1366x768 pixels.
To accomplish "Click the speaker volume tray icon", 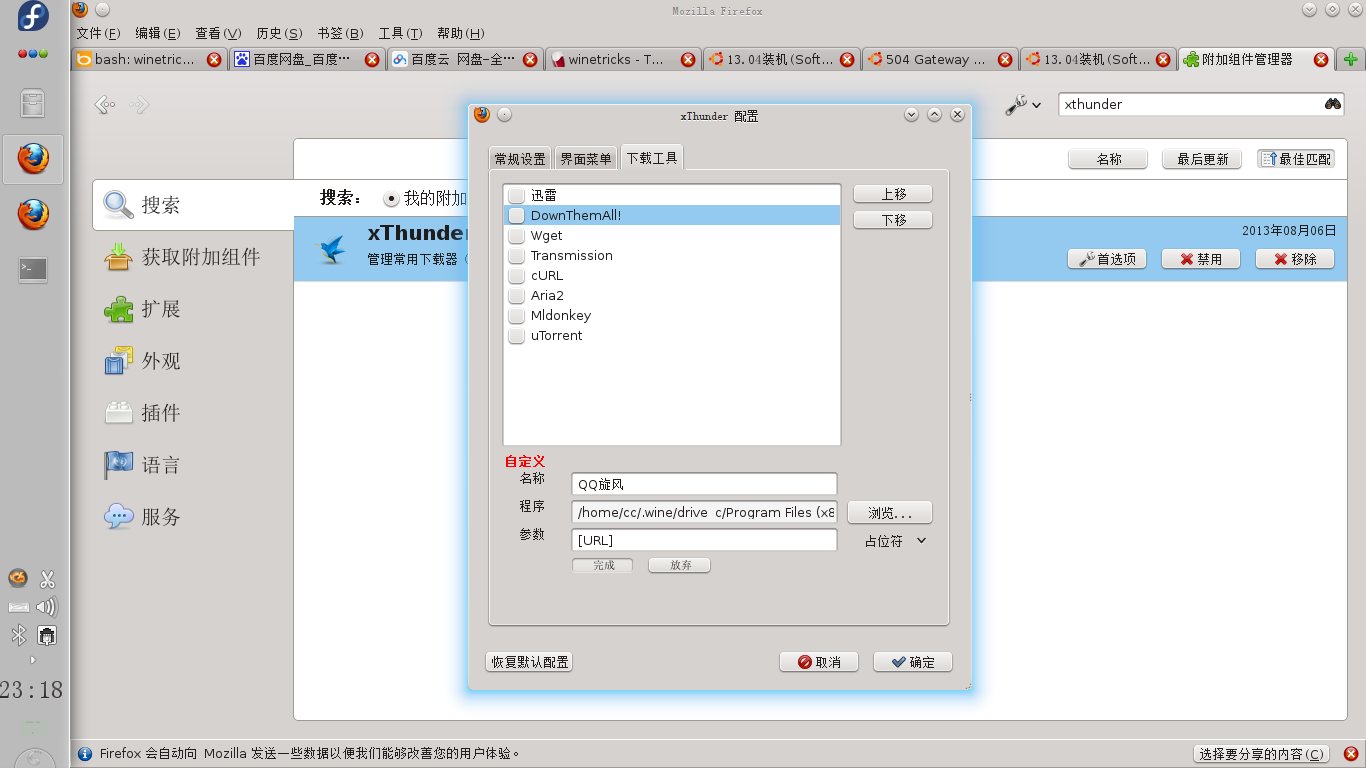I will coord(46,606).
